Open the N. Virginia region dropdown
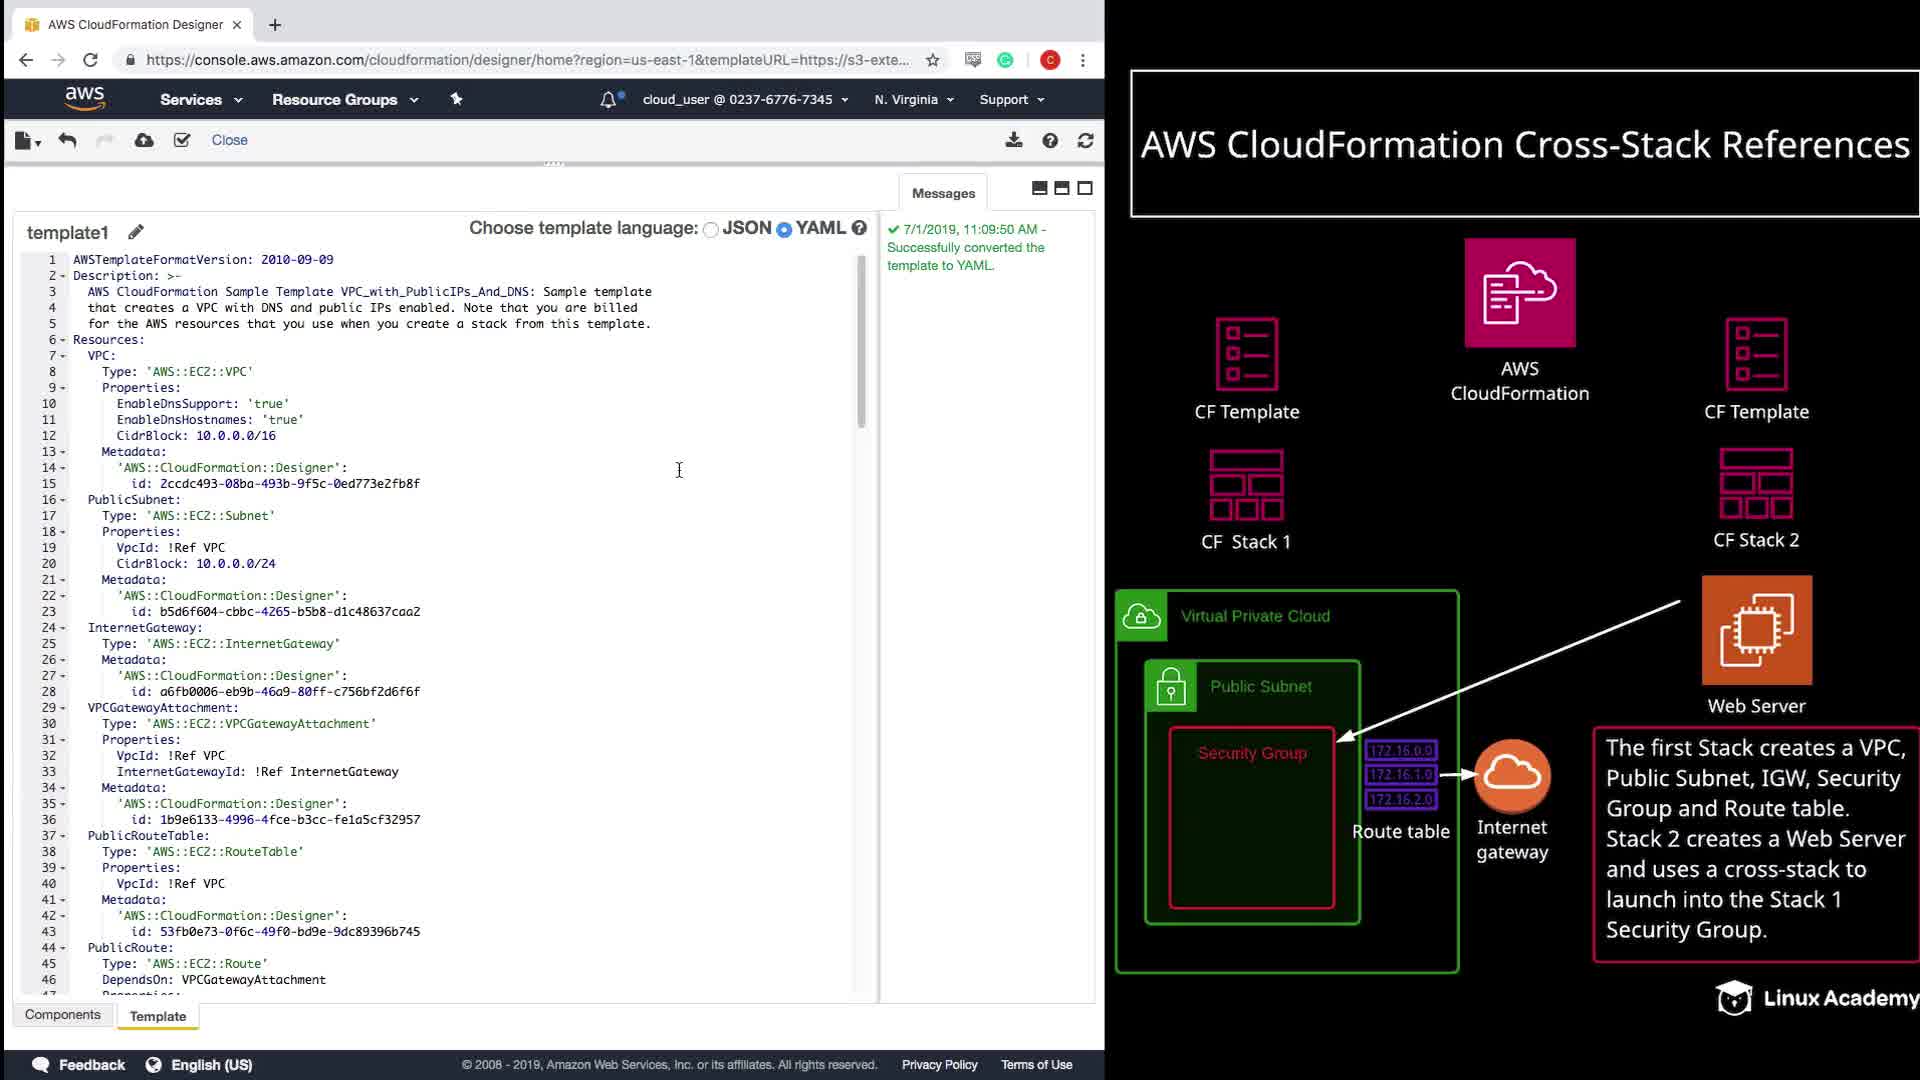The image size is (1920, 1080). coord(914,100)
